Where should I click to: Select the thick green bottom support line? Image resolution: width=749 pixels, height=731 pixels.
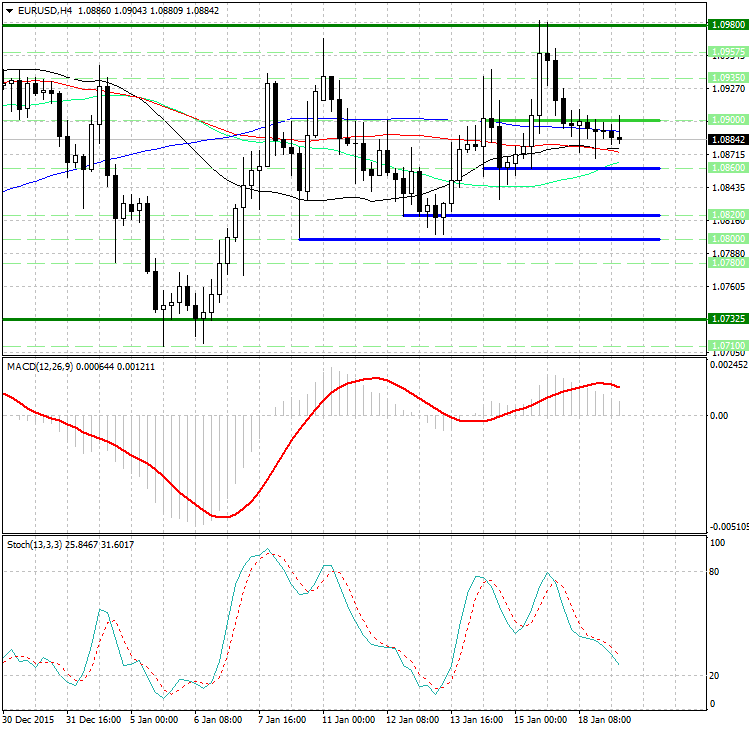(x=350, y=319)
